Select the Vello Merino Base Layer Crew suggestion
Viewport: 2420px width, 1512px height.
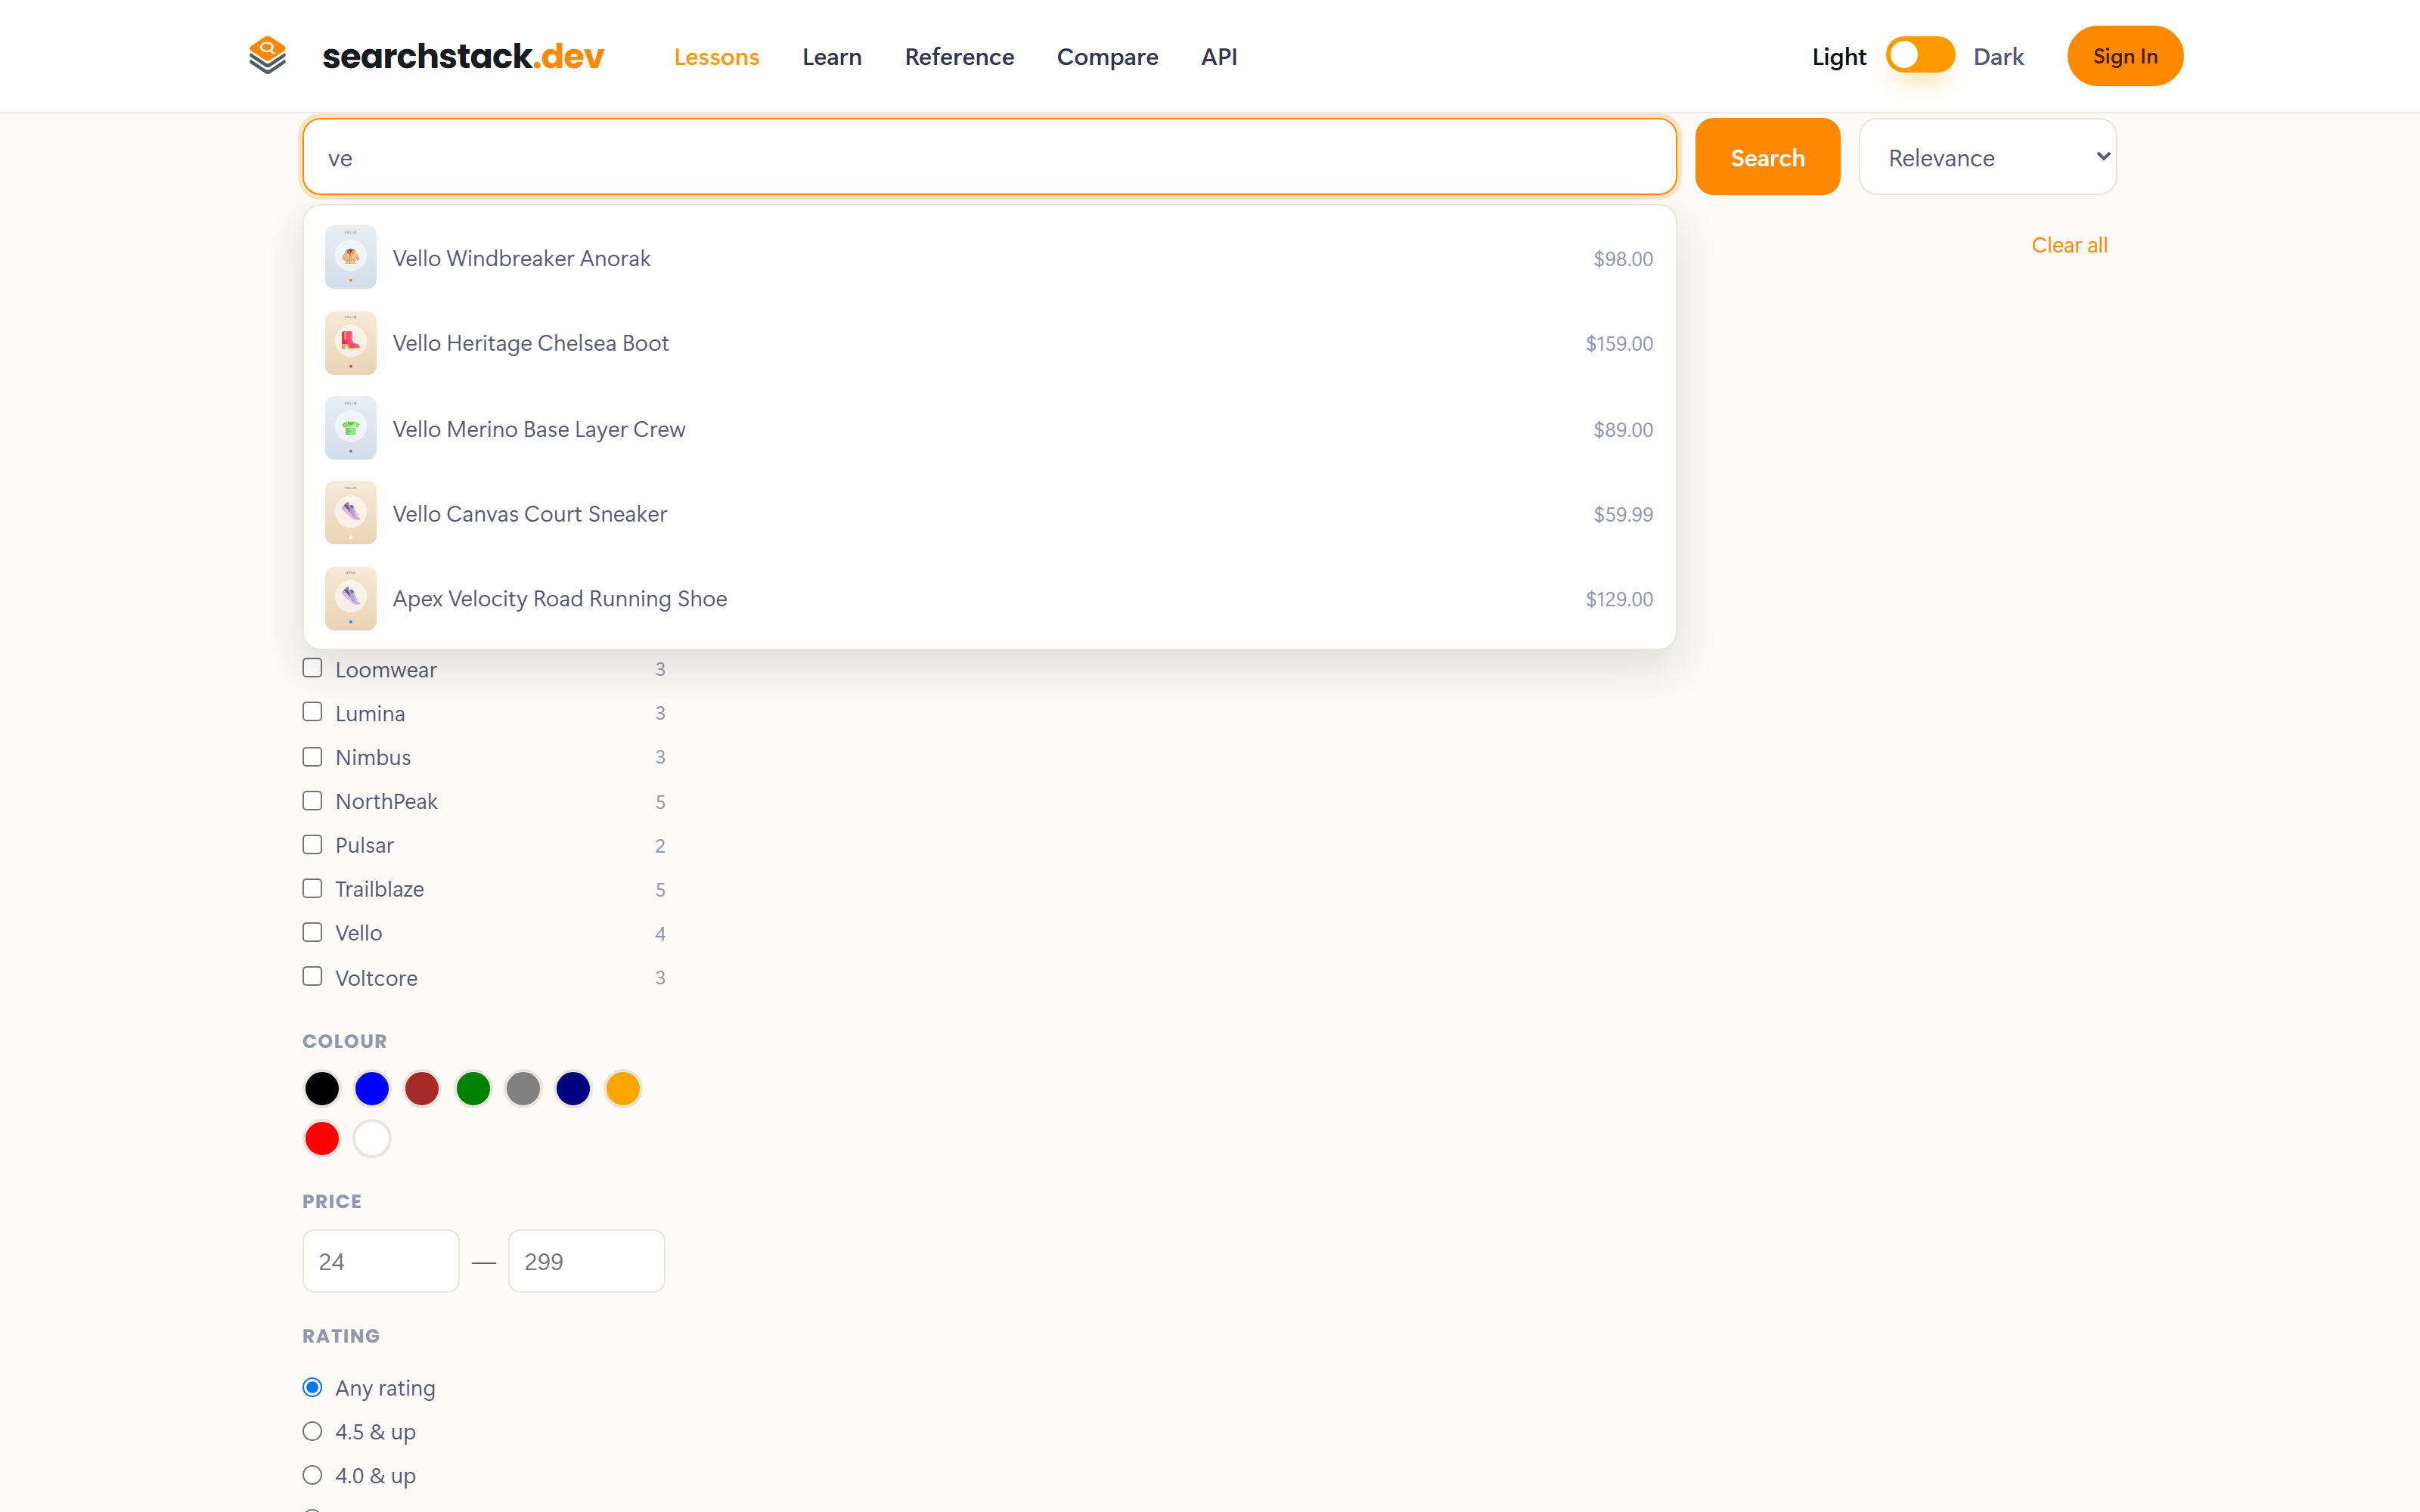click(989, 428)
